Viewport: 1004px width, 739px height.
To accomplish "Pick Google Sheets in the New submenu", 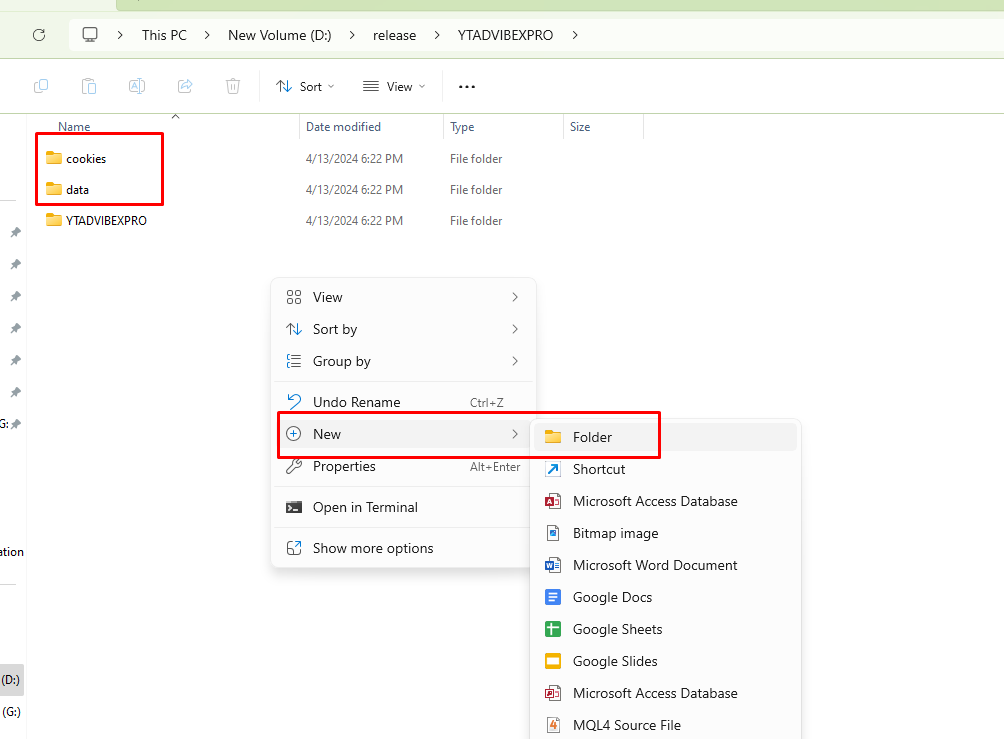I will (x=617, y=629).
